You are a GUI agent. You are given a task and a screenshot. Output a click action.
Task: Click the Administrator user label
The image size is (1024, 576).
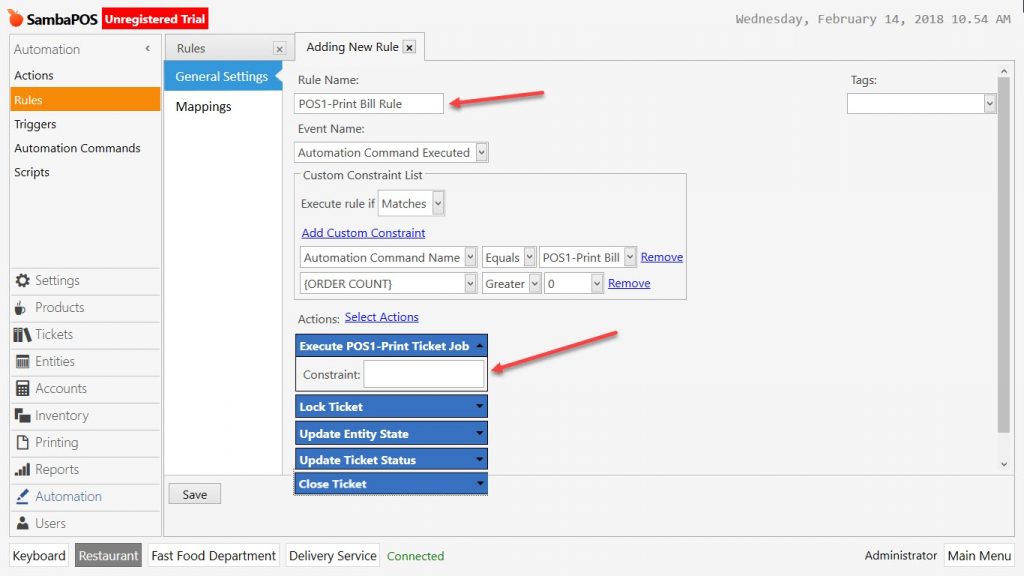[901, 556]
